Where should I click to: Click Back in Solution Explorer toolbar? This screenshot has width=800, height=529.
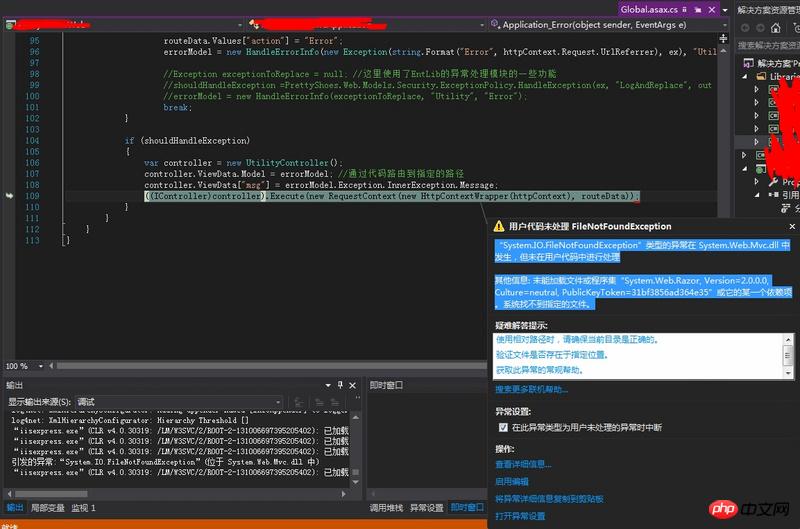tap(745, 28)
